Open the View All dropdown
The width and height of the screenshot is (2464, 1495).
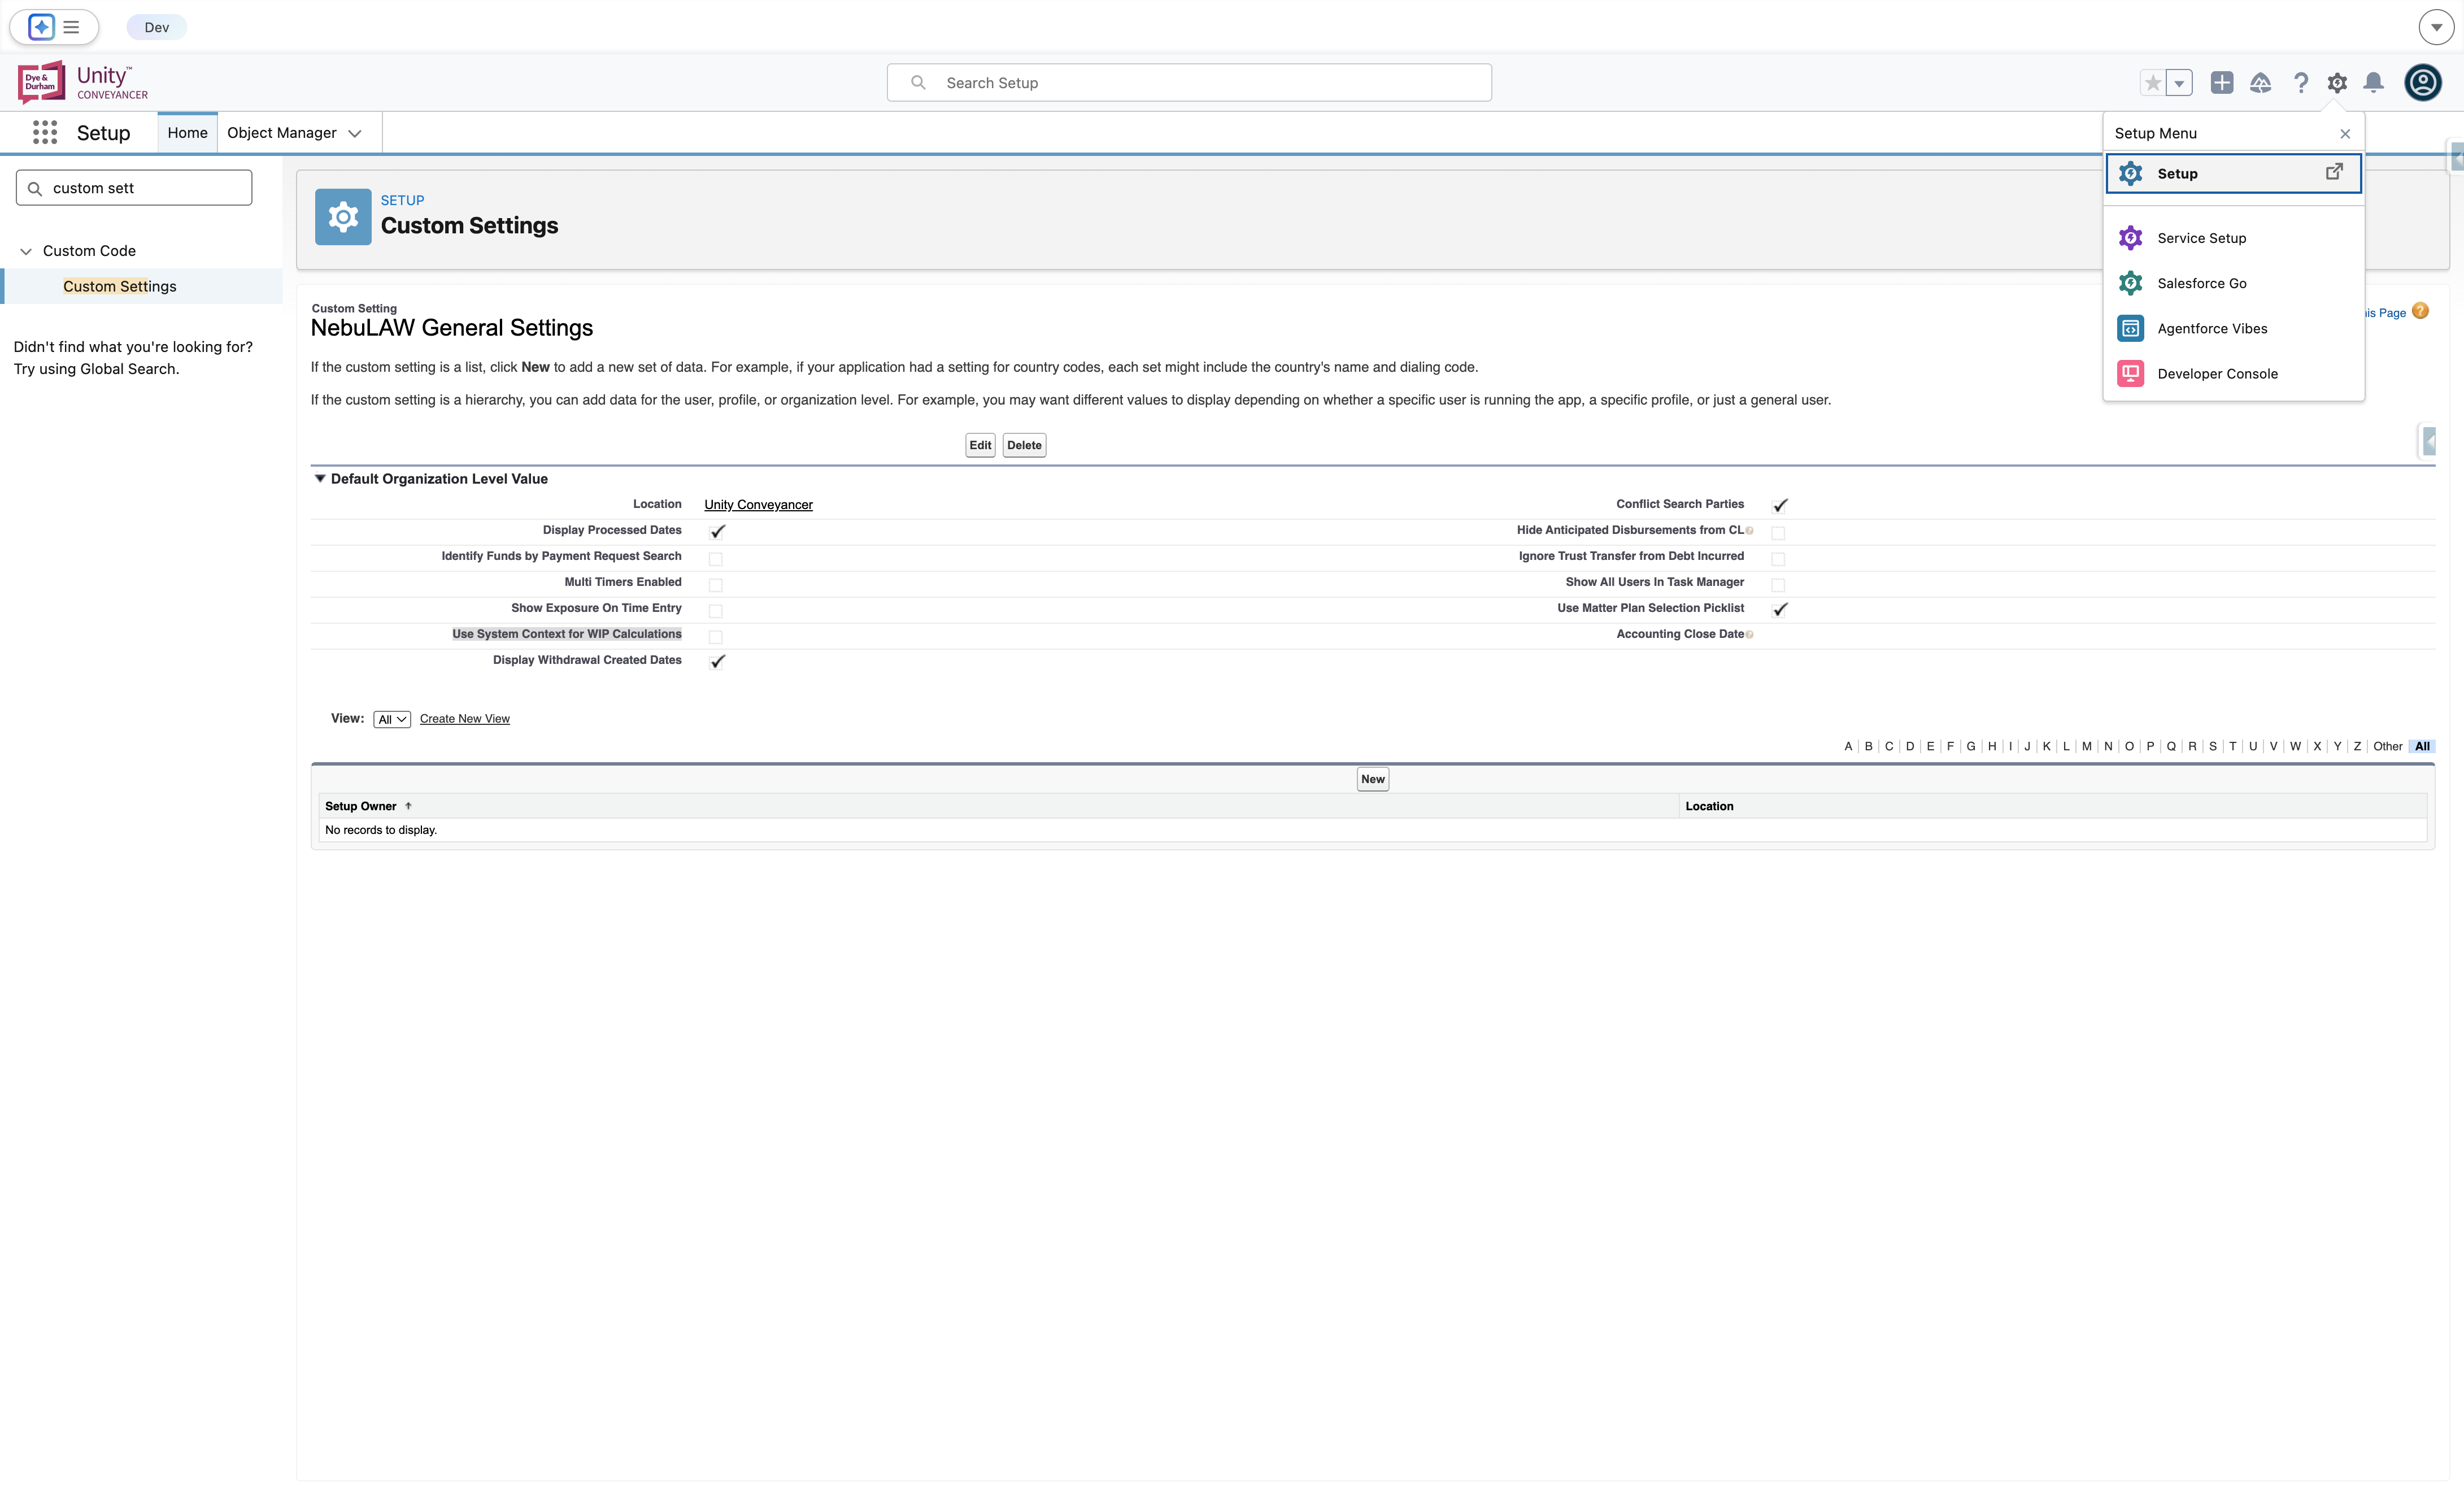click(392, 719)
